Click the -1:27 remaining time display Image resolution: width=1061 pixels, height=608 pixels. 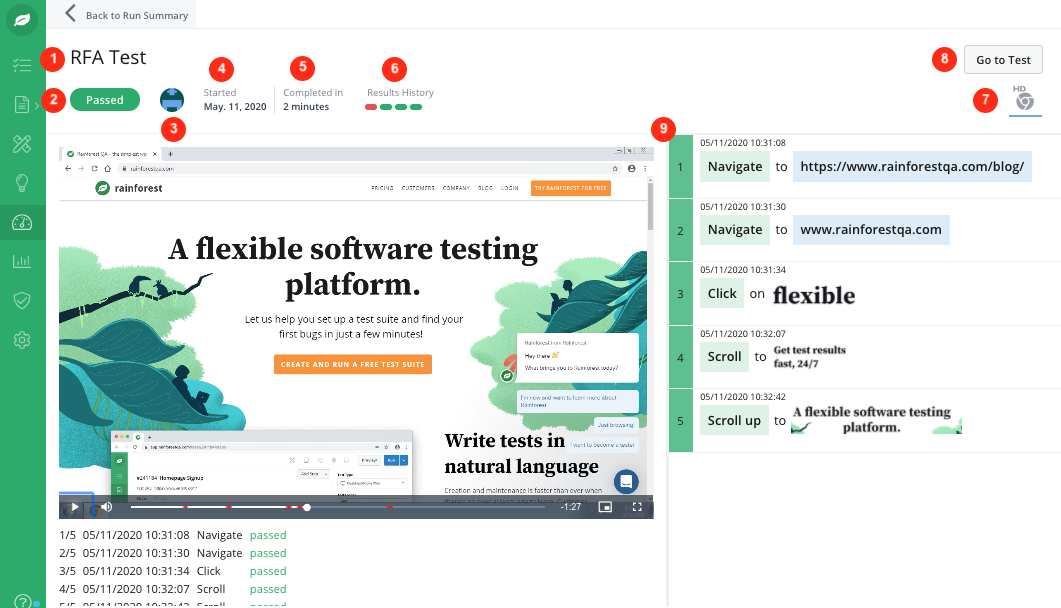click(x=571, y=507)
